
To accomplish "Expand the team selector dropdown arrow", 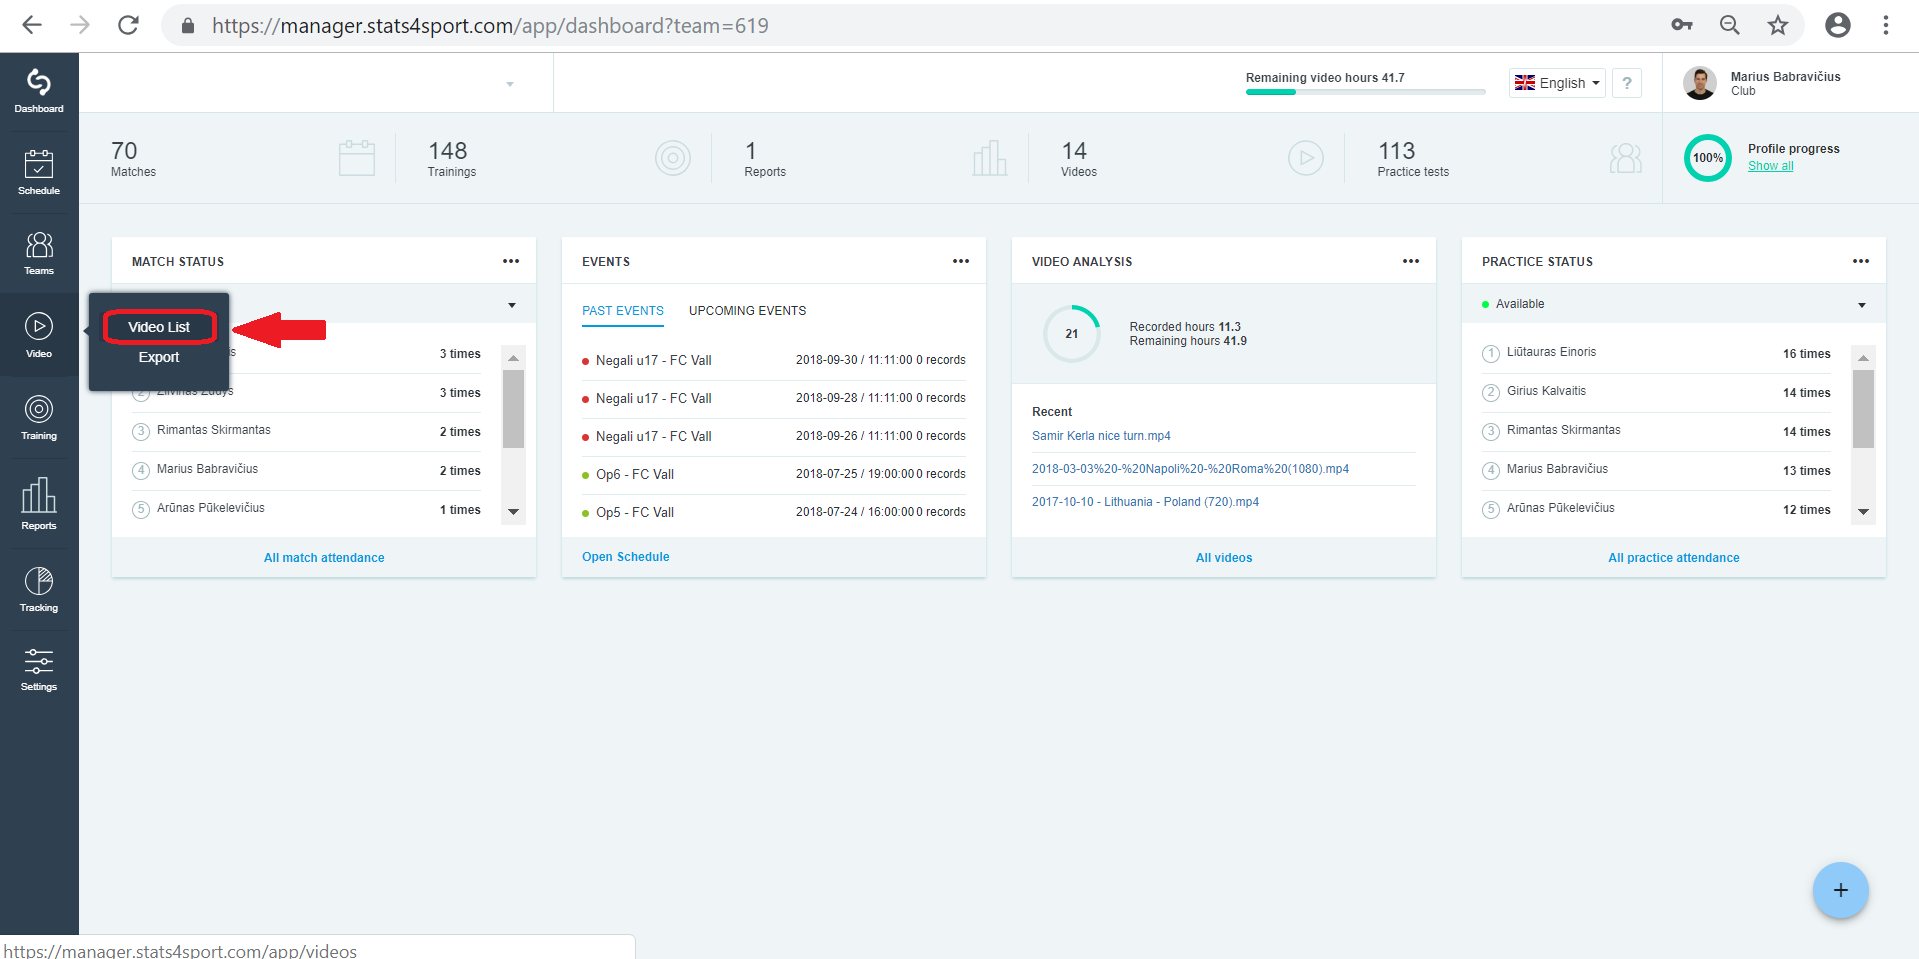I will coord(510,84).
